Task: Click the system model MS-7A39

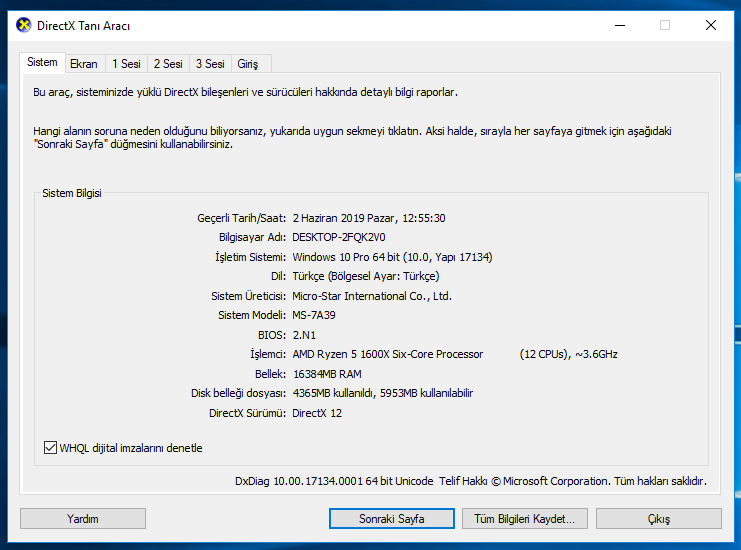Action: tap(314, 315)
